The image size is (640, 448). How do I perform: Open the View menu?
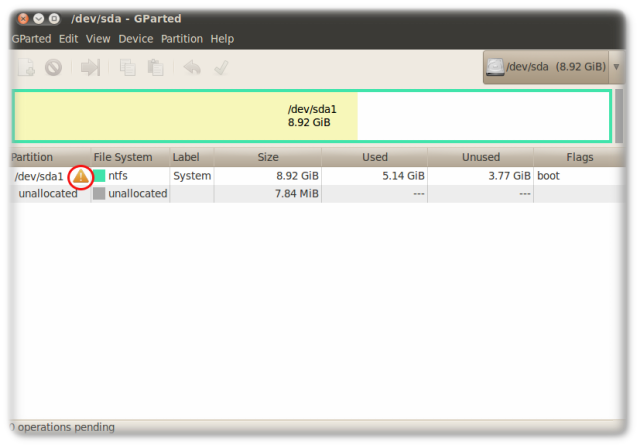click(x=98, y=39)
